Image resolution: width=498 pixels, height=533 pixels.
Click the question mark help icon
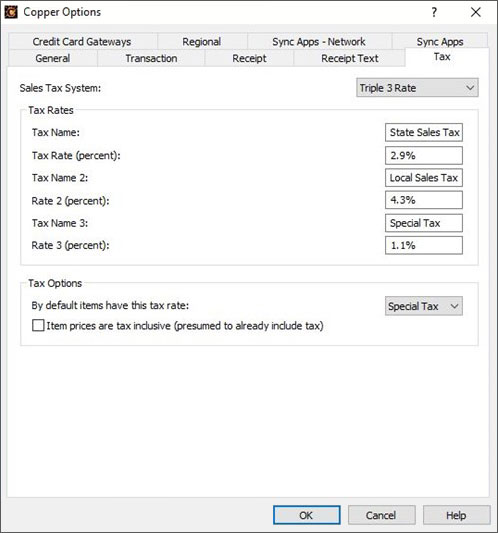point(434,13)
